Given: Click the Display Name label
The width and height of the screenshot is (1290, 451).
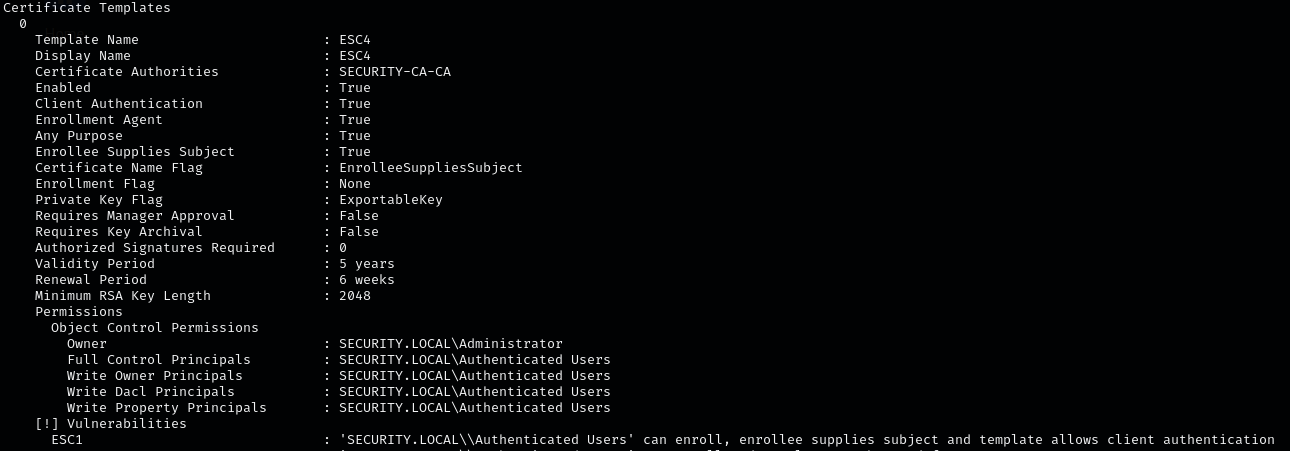Looking at the screenshot, I should [x=83, y=56].
